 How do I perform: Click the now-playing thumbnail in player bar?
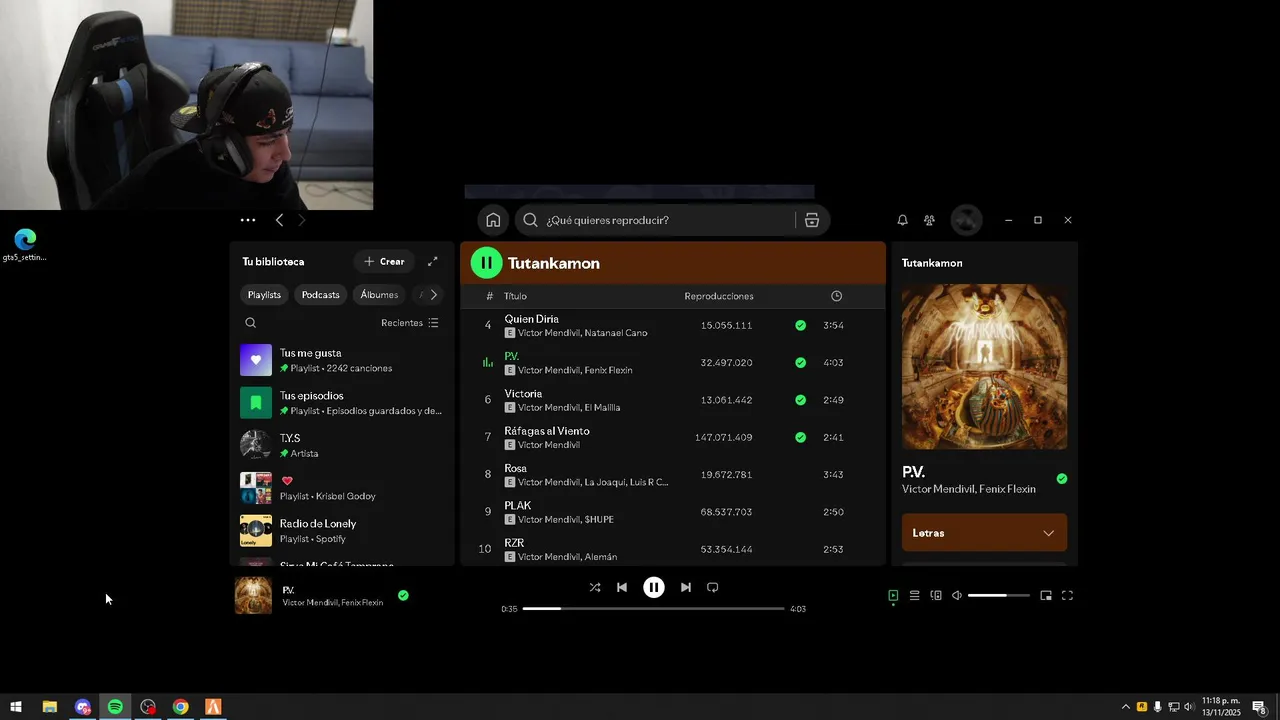coord(253,595)
